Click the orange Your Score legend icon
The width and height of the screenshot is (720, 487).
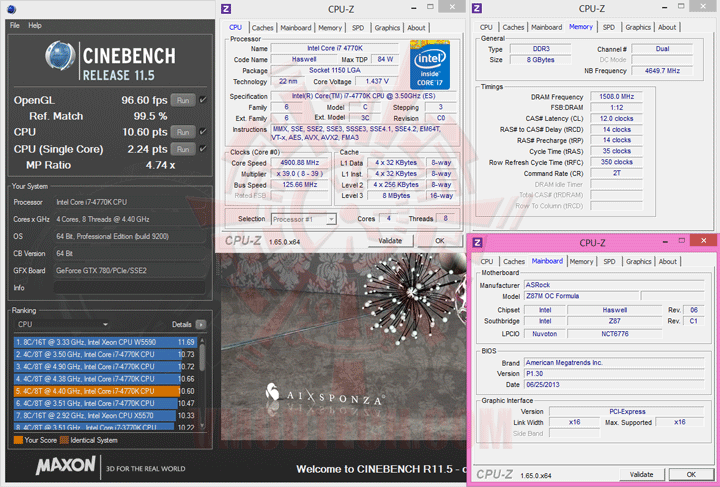pyautogui.click(x=18, y=440)
